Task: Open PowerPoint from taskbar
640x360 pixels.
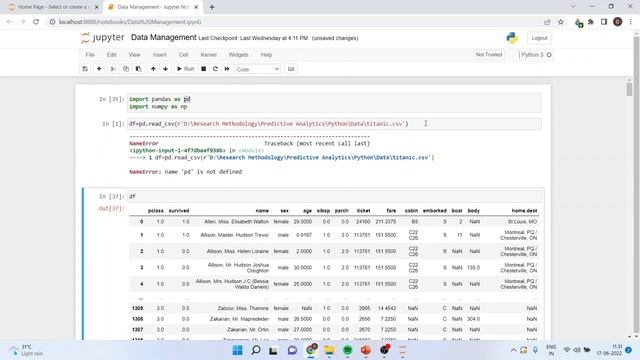Action: point(365,350)
